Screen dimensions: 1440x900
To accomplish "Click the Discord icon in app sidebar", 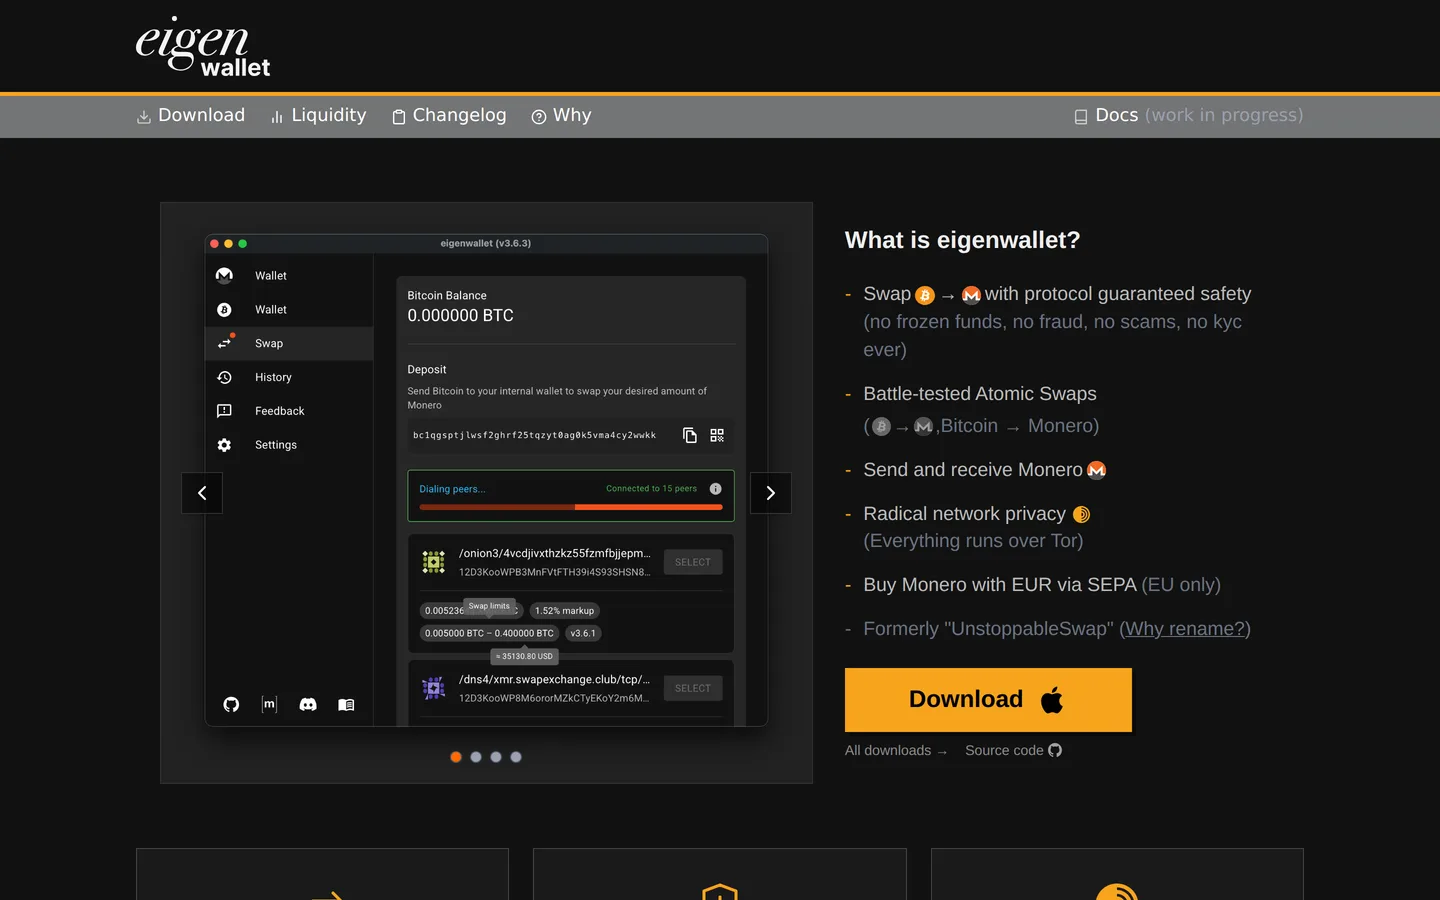I will tap(308, 705).
